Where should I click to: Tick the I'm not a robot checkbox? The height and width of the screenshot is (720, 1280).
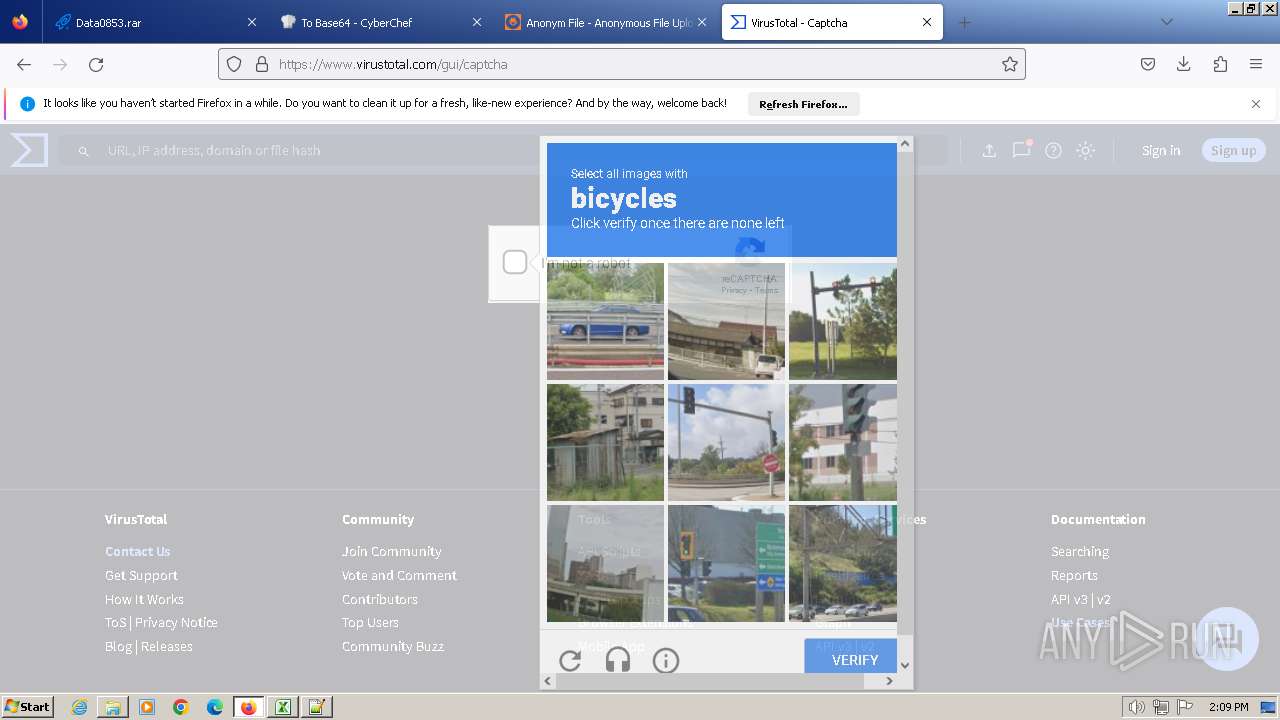tap(515, 262)
